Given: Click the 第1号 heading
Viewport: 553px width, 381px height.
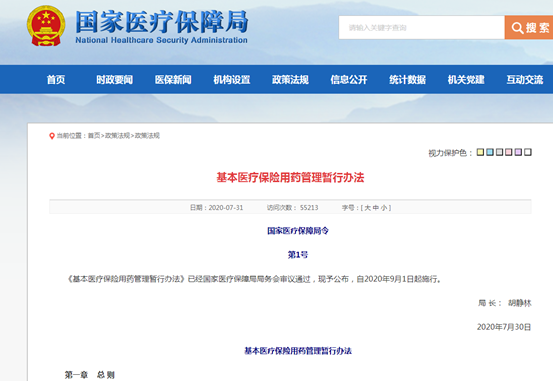Looking at the screenshot, I should click(x=298, y=255).
